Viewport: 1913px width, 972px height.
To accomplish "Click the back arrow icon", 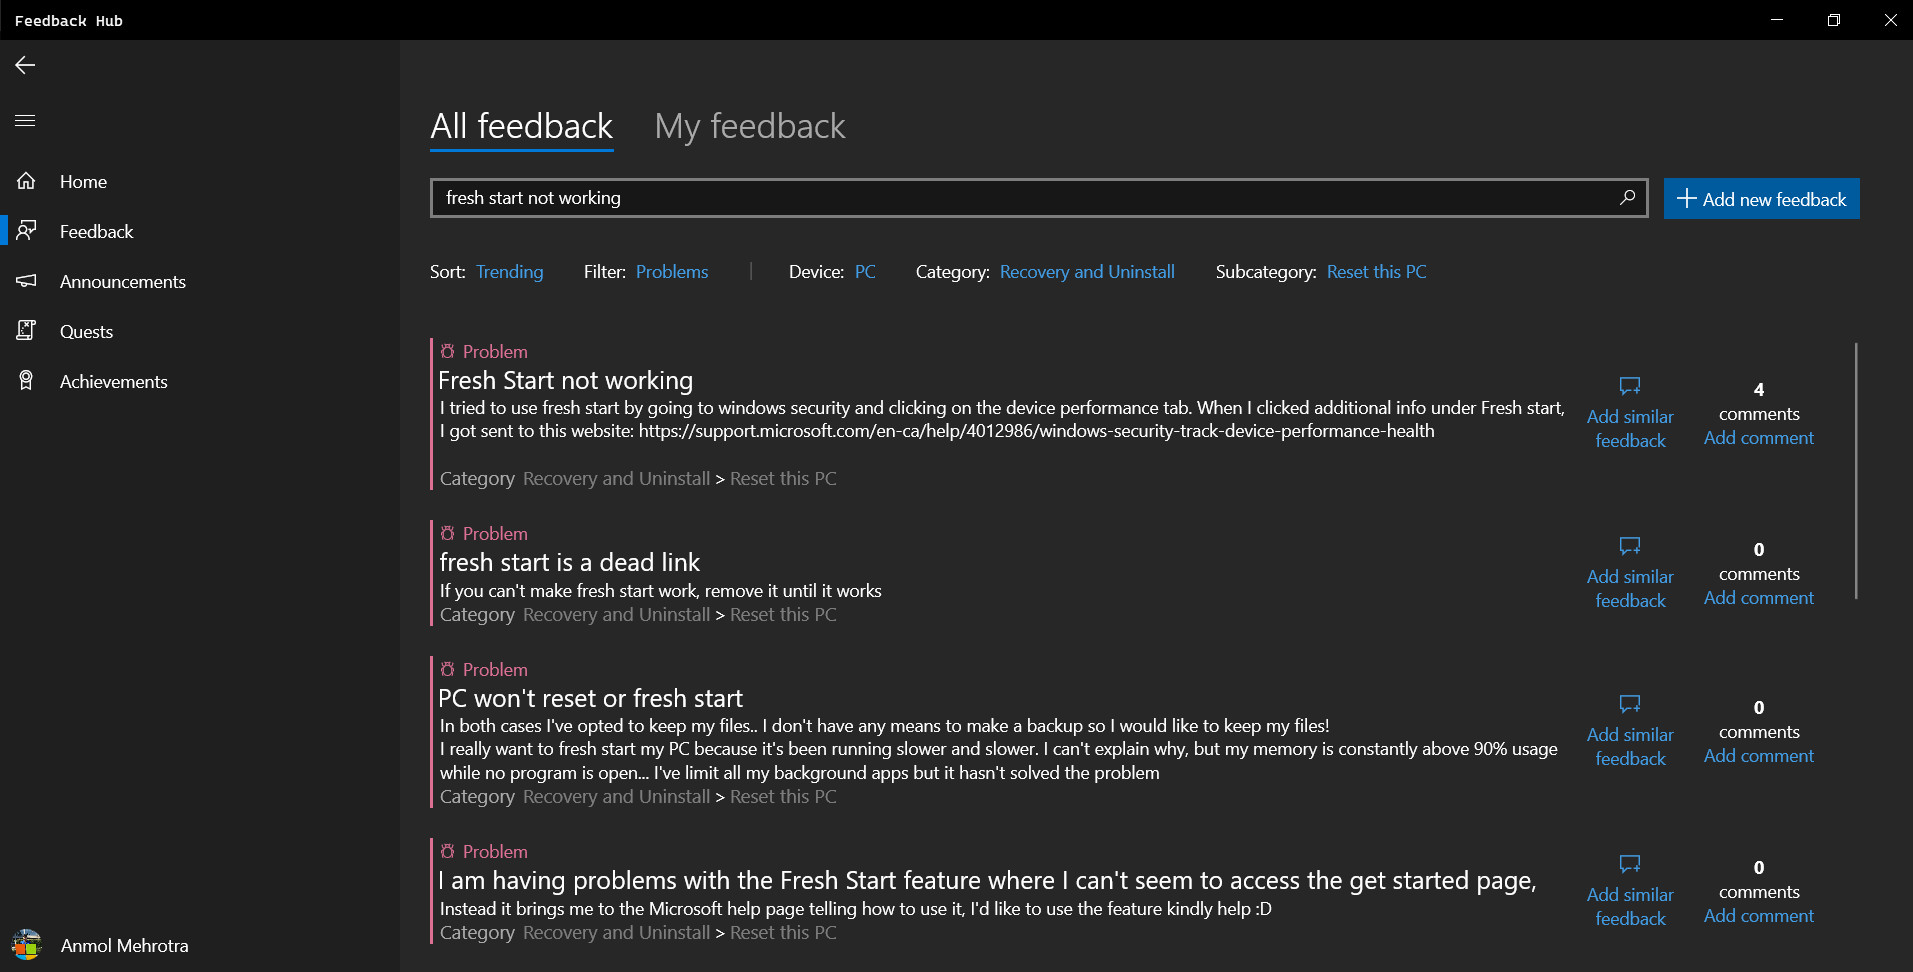I will pyautogui.click(x=25, y=65).
